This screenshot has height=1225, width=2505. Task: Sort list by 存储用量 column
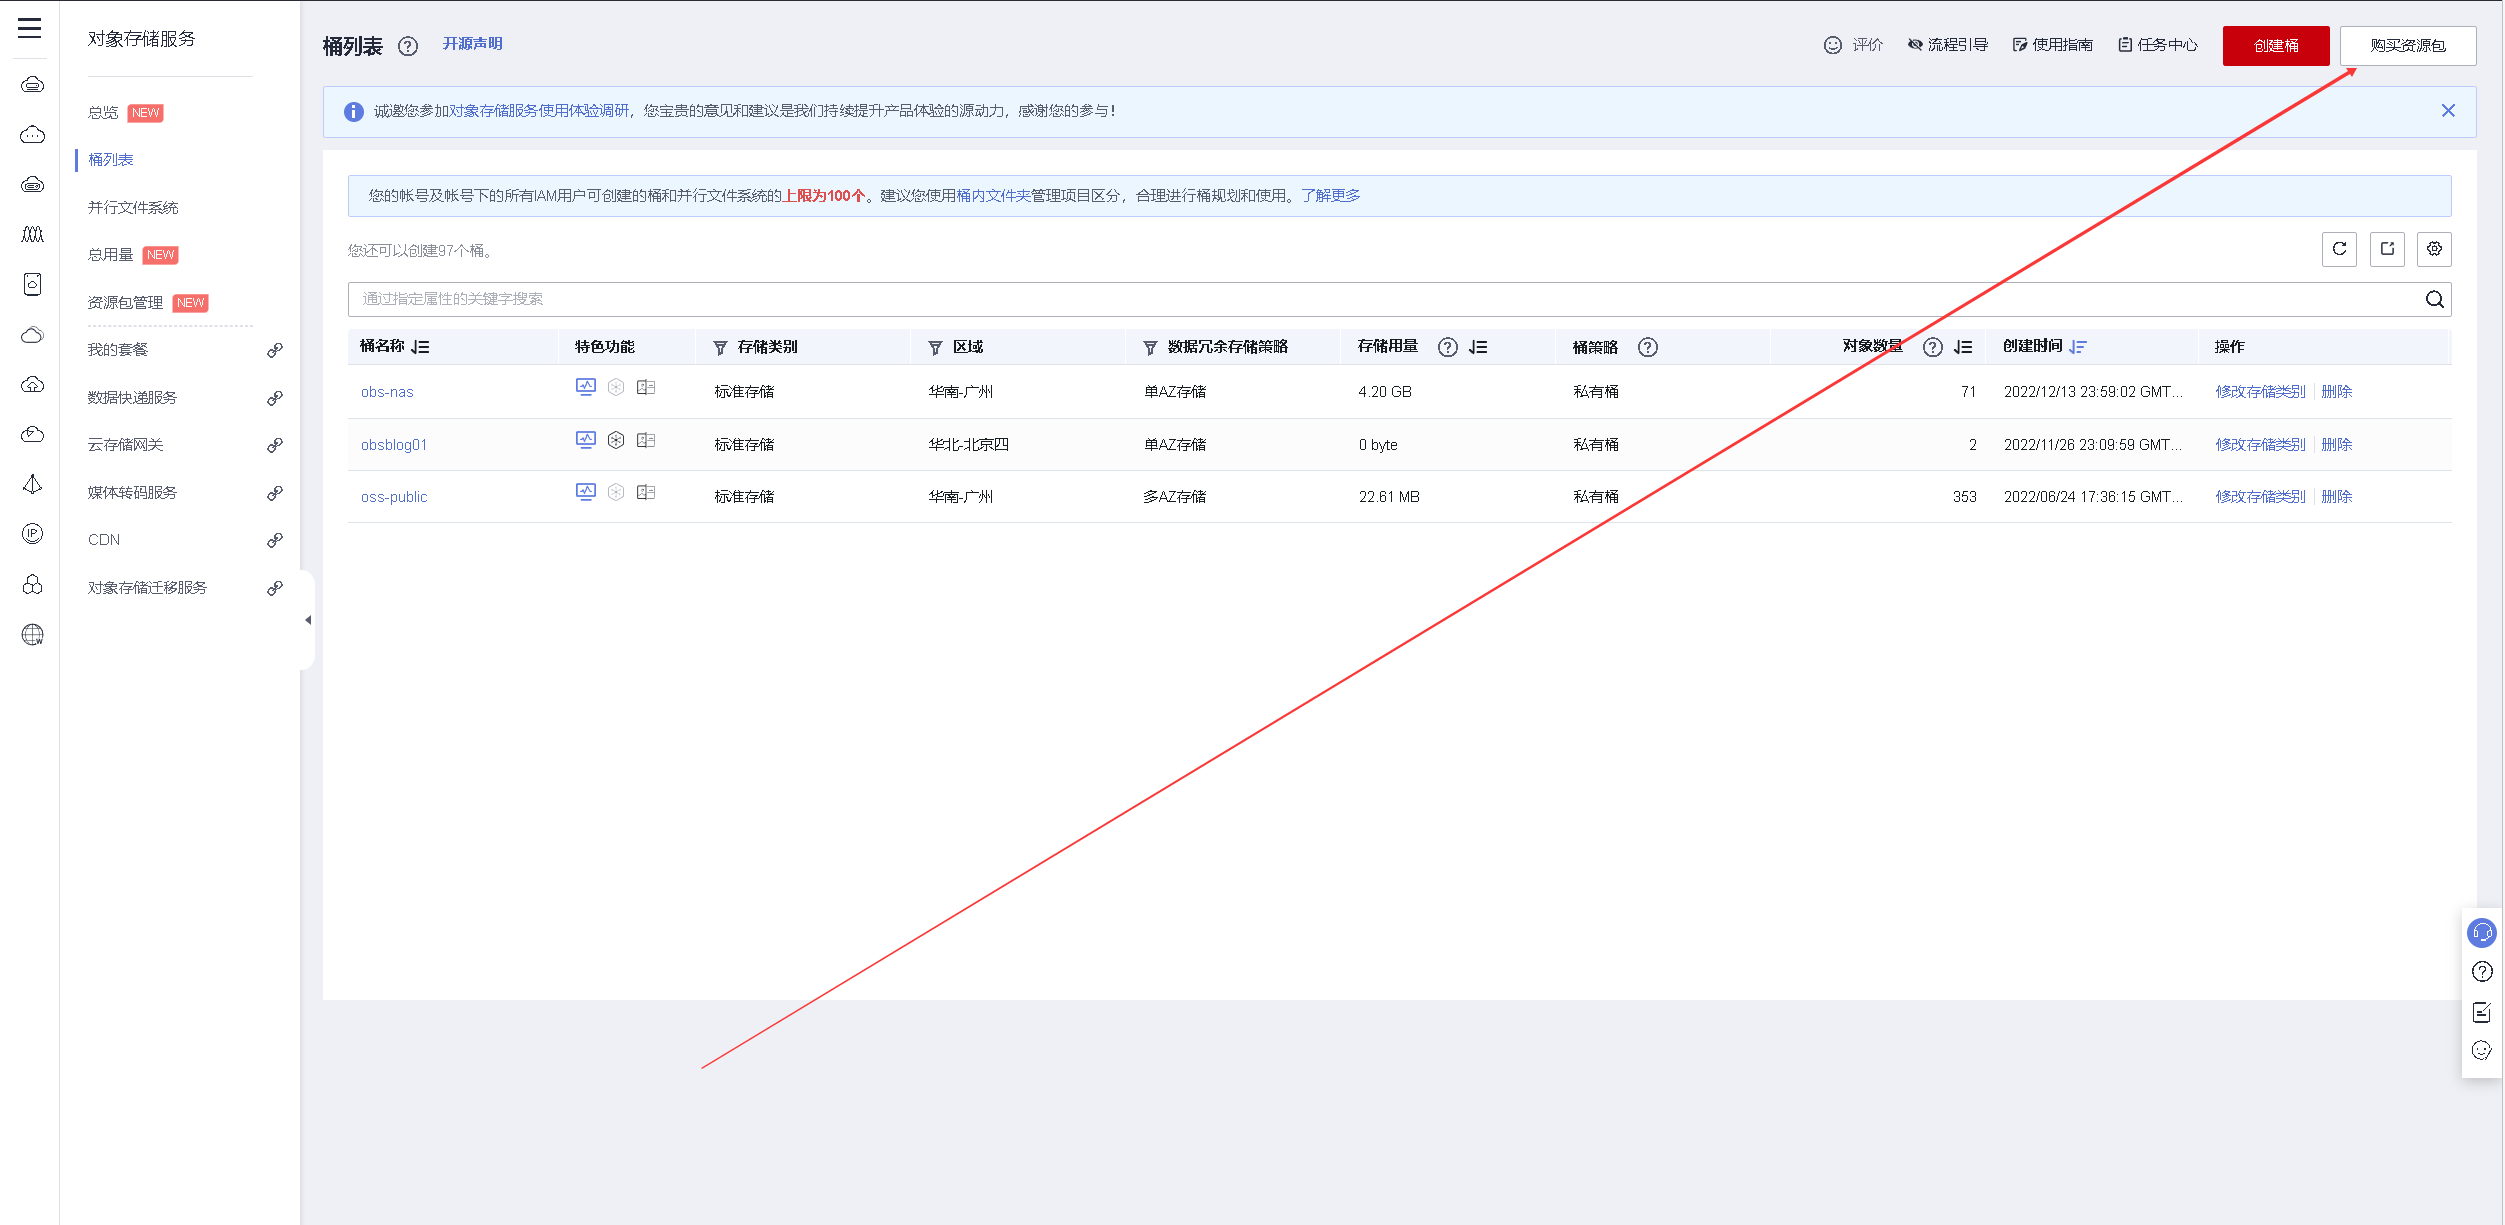click(1478, 347)
